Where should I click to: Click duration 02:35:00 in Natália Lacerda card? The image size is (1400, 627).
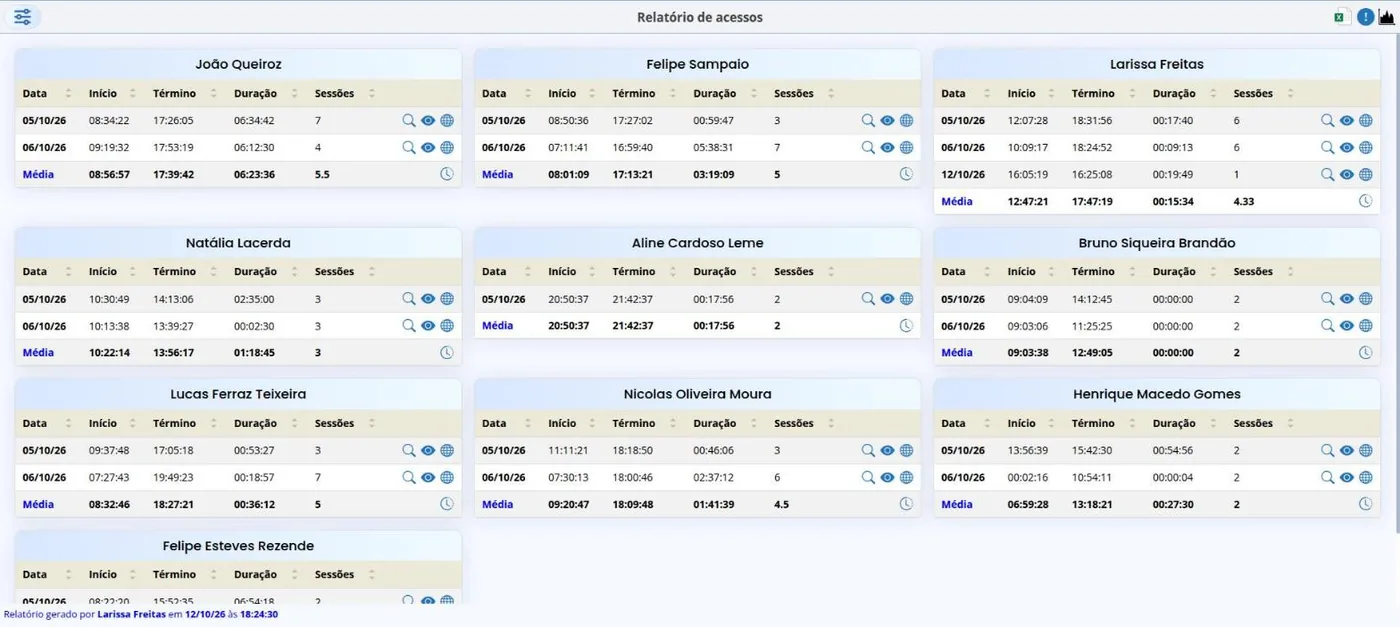254,298
